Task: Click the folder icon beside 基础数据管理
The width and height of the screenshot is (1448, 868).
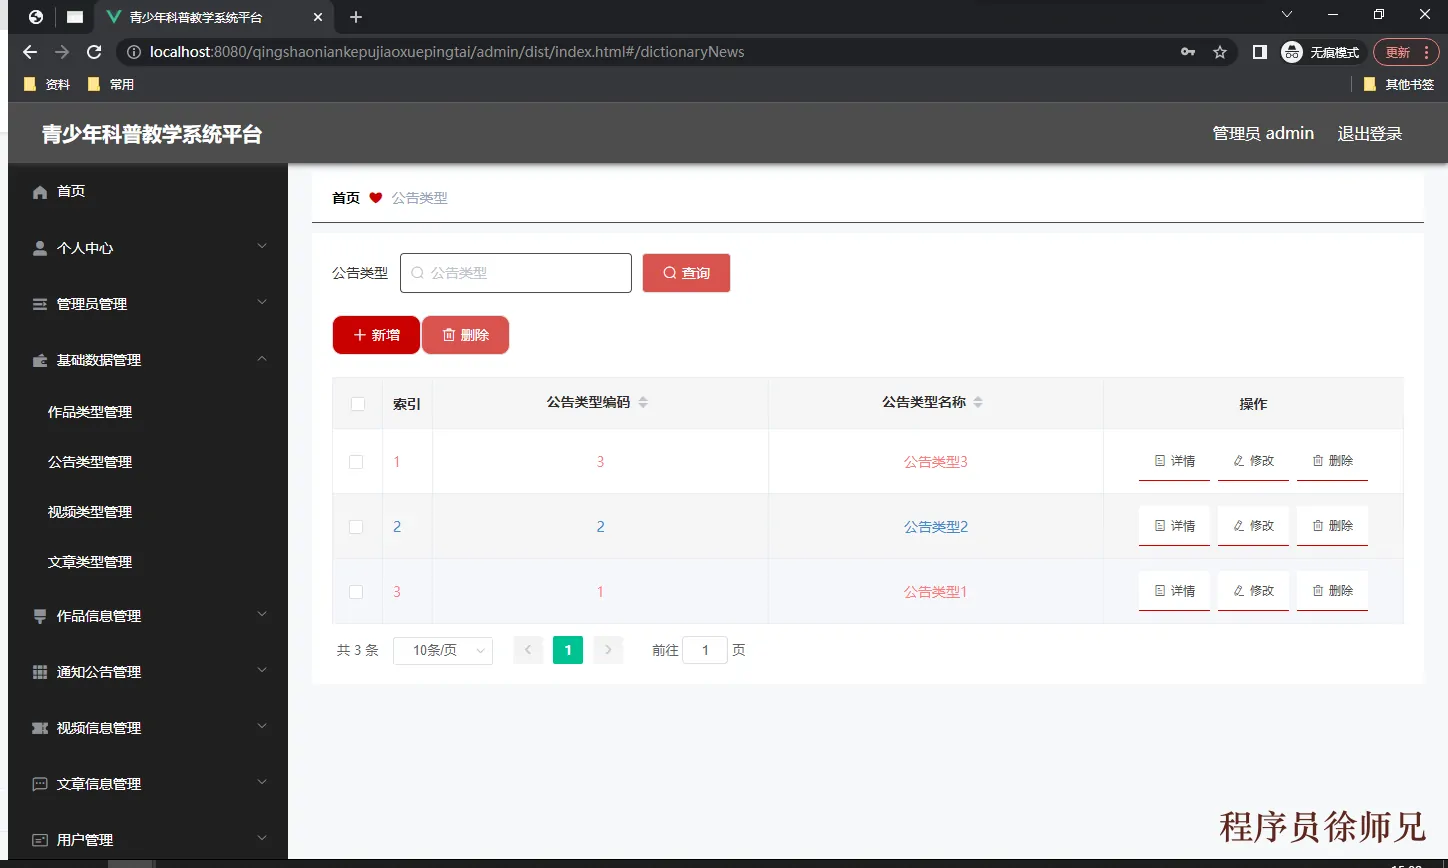Action: (x=40, y=360)
